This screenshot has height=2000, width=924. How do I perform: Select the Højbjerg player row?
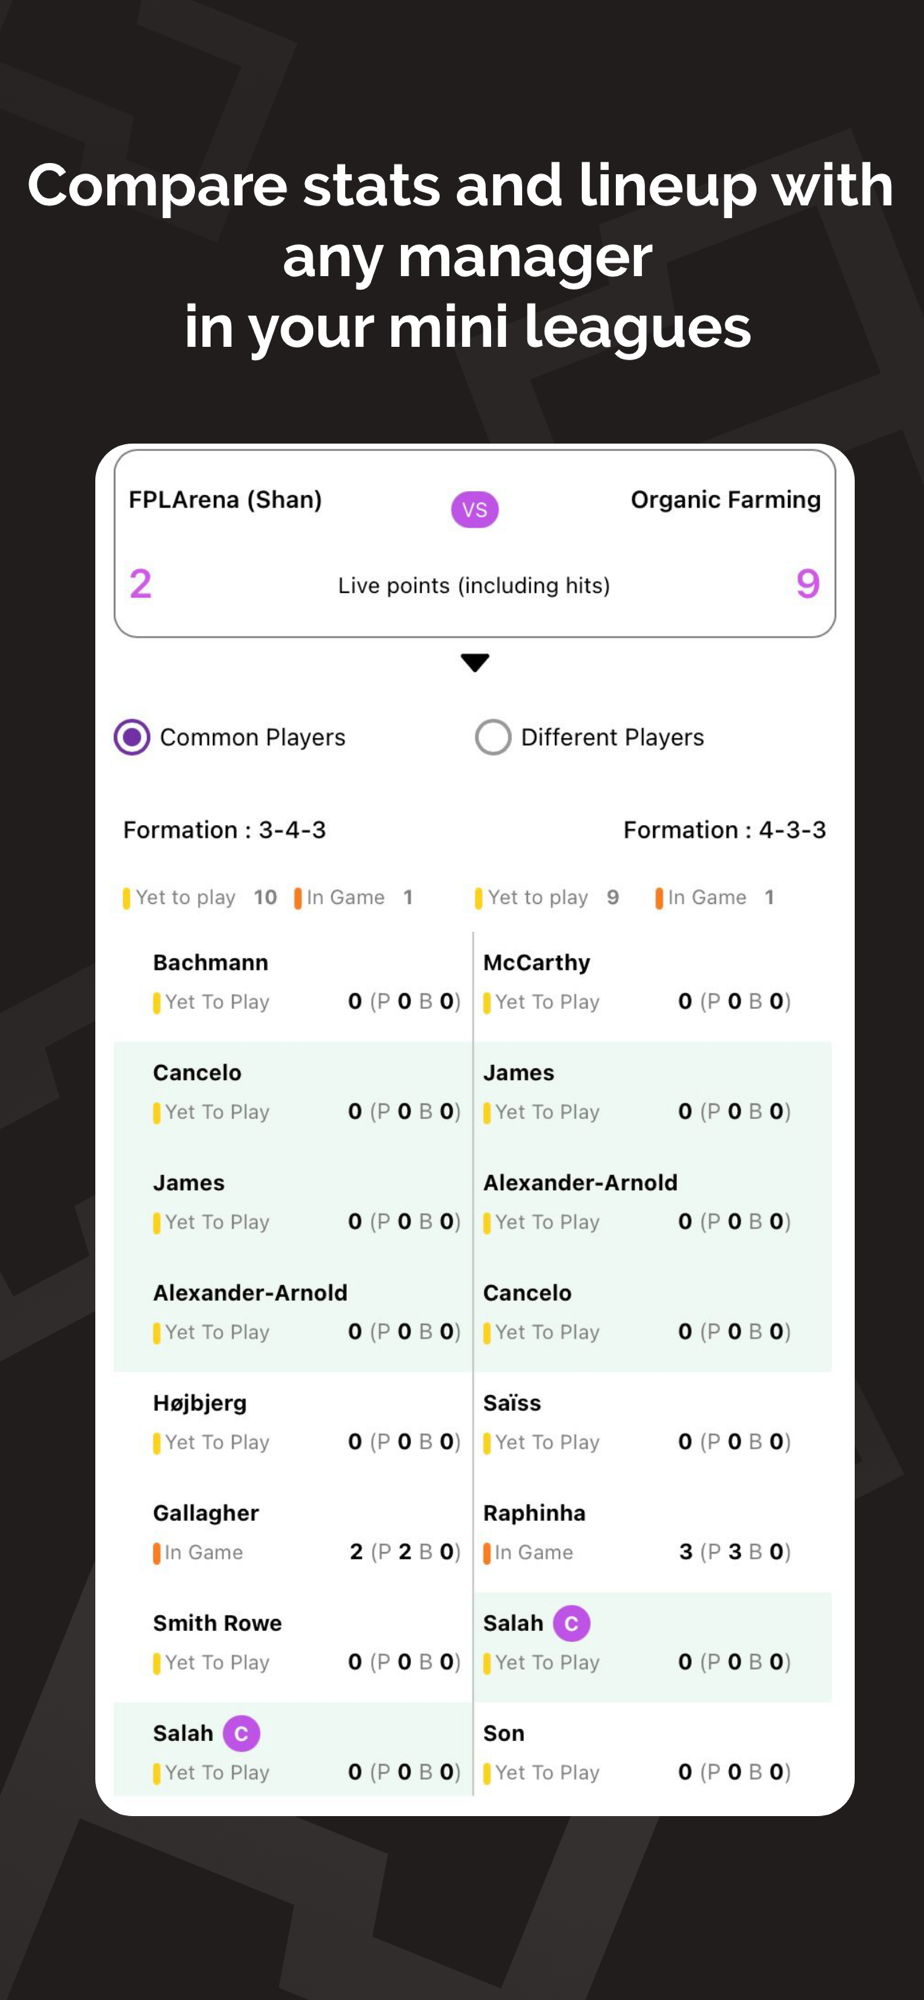coord(293,1422)
